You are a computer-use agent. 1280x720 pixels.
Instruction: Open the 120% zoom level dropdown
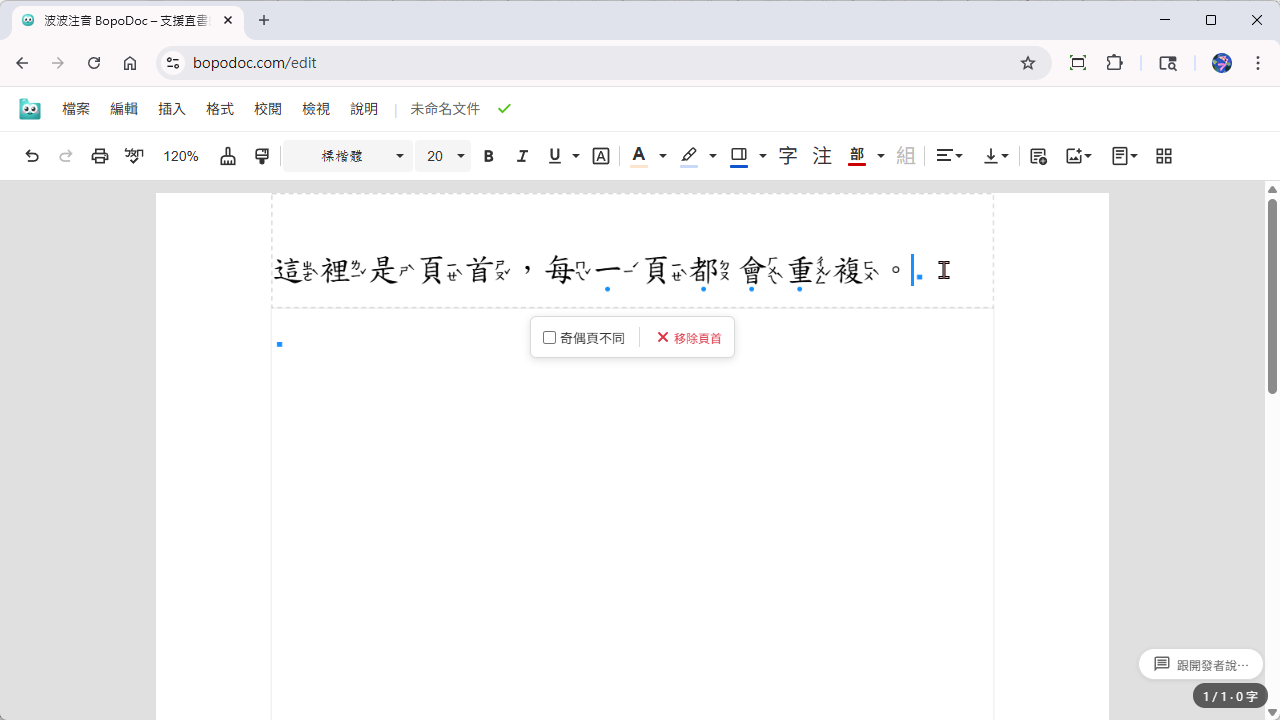181,156
